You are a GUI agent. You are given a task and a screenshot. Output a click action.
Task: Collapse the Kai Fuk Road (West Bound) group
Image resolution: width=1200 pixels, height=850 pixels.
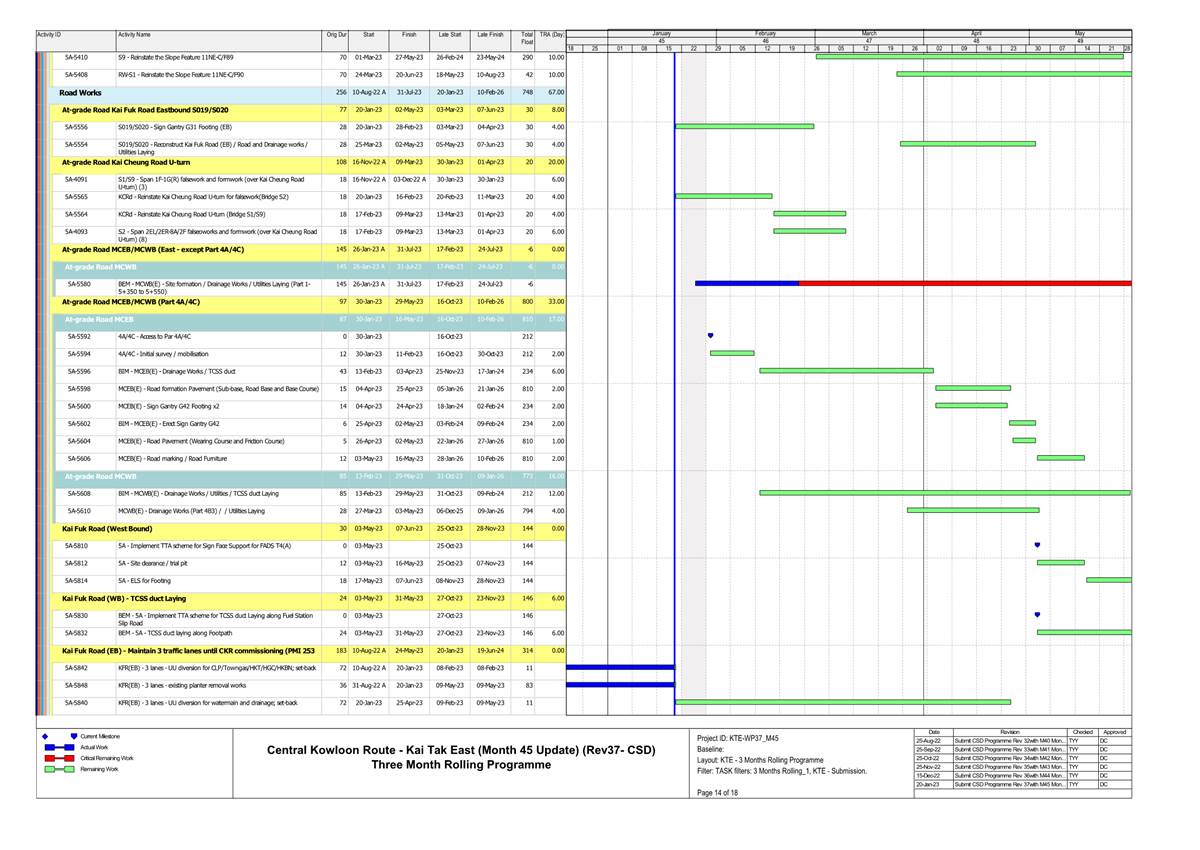pos(107,528)
